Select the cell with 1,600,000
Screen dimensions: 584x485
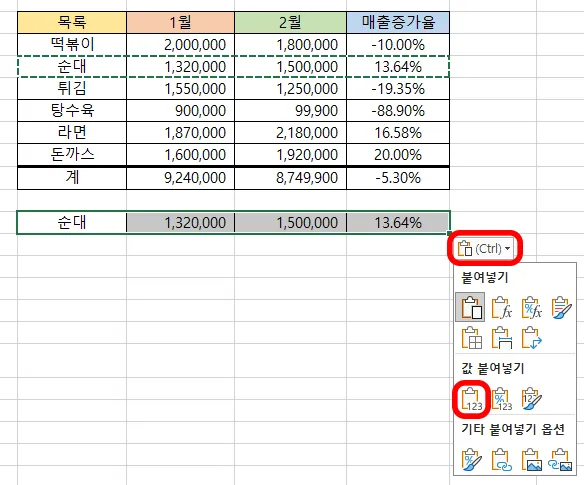180,155
